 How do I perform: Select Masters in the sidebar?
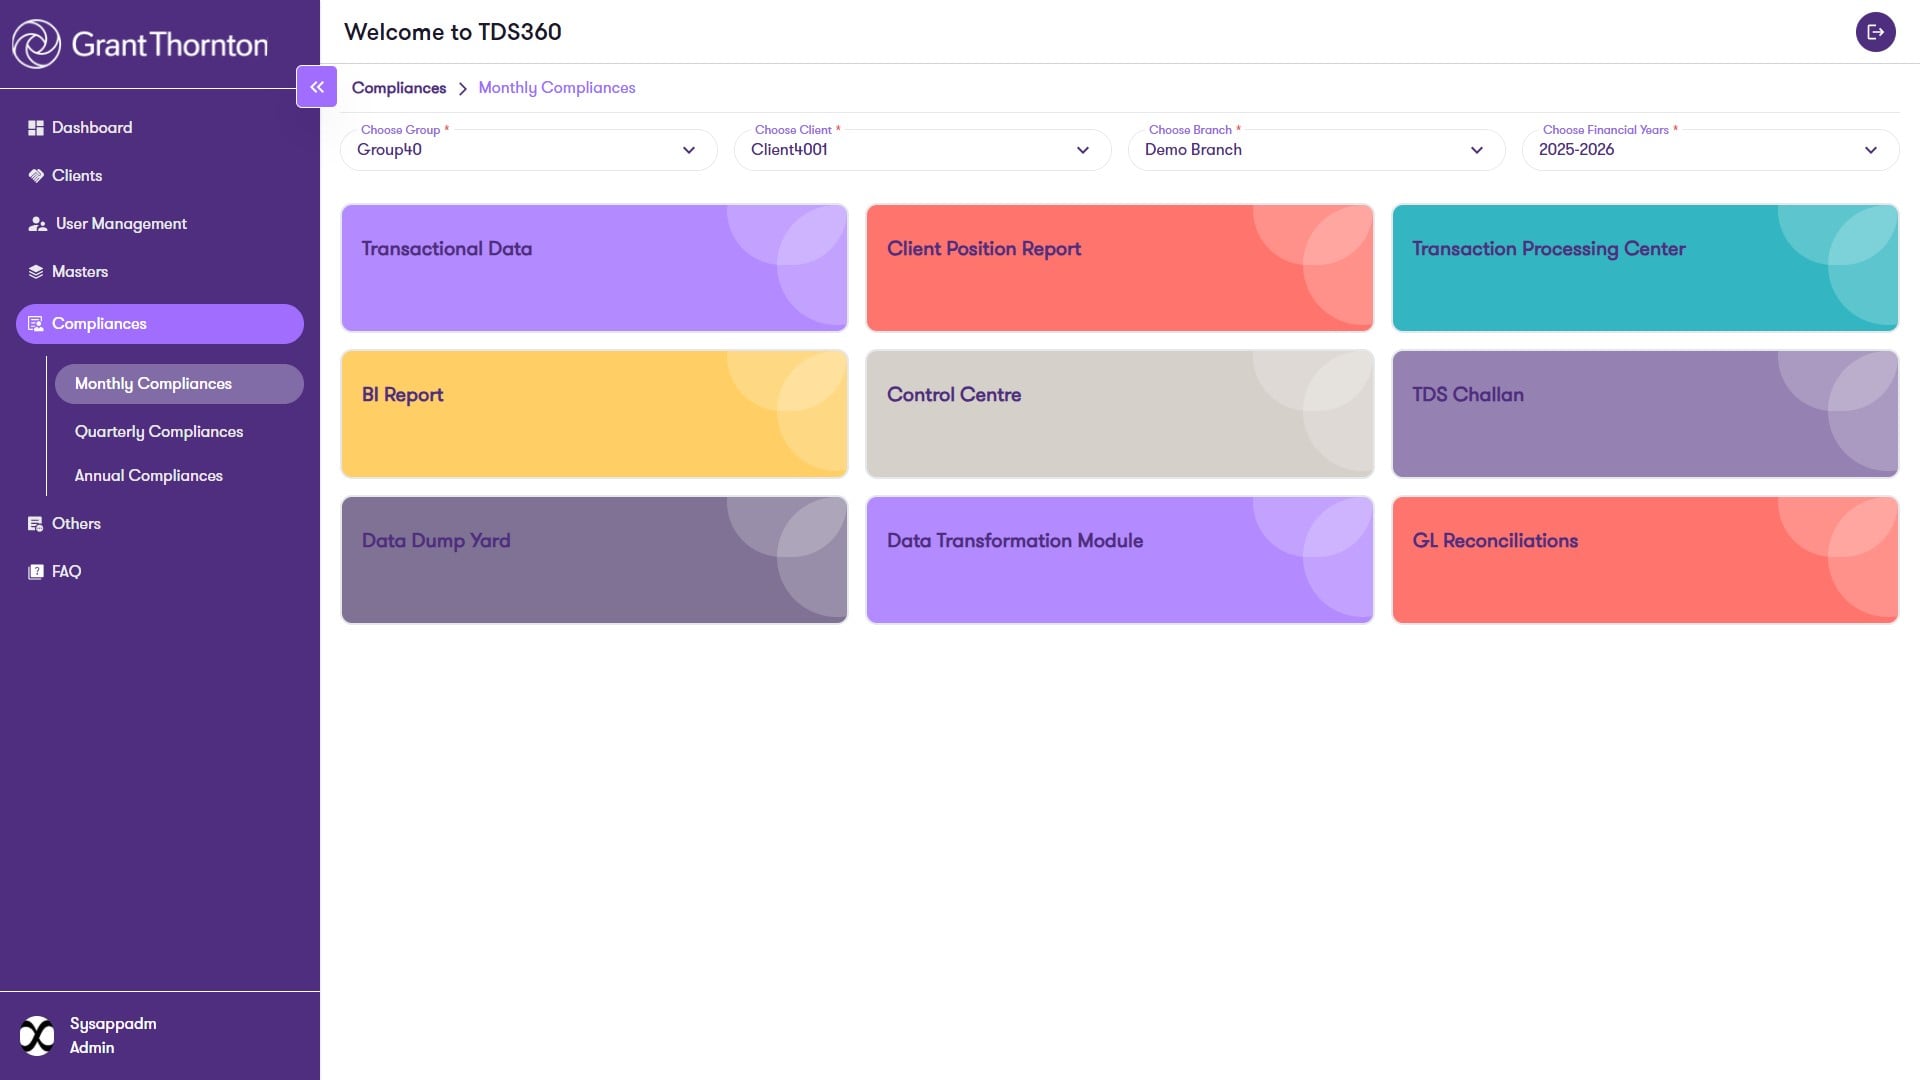click(160, 272)
